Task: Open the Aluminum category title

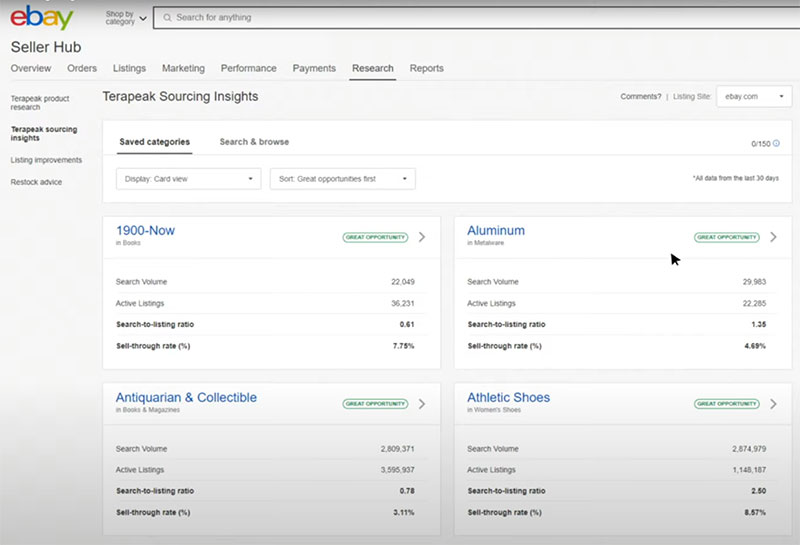Action: pos(496,231)
